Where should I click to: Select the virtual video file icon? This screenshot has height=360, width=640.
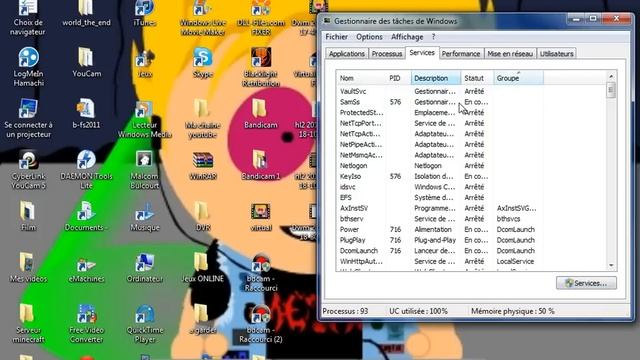point(261,216)
